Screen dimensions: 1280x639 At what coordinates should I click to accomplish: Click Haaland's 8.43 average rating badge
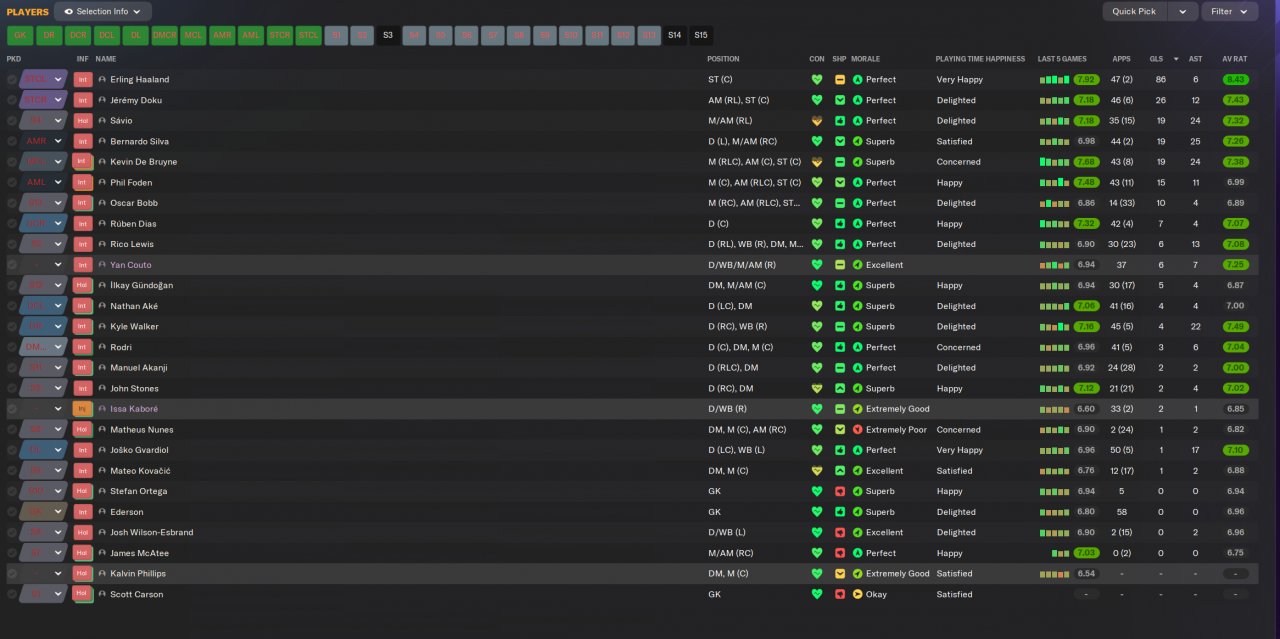pyautogui.click(x=1235, y=79)
